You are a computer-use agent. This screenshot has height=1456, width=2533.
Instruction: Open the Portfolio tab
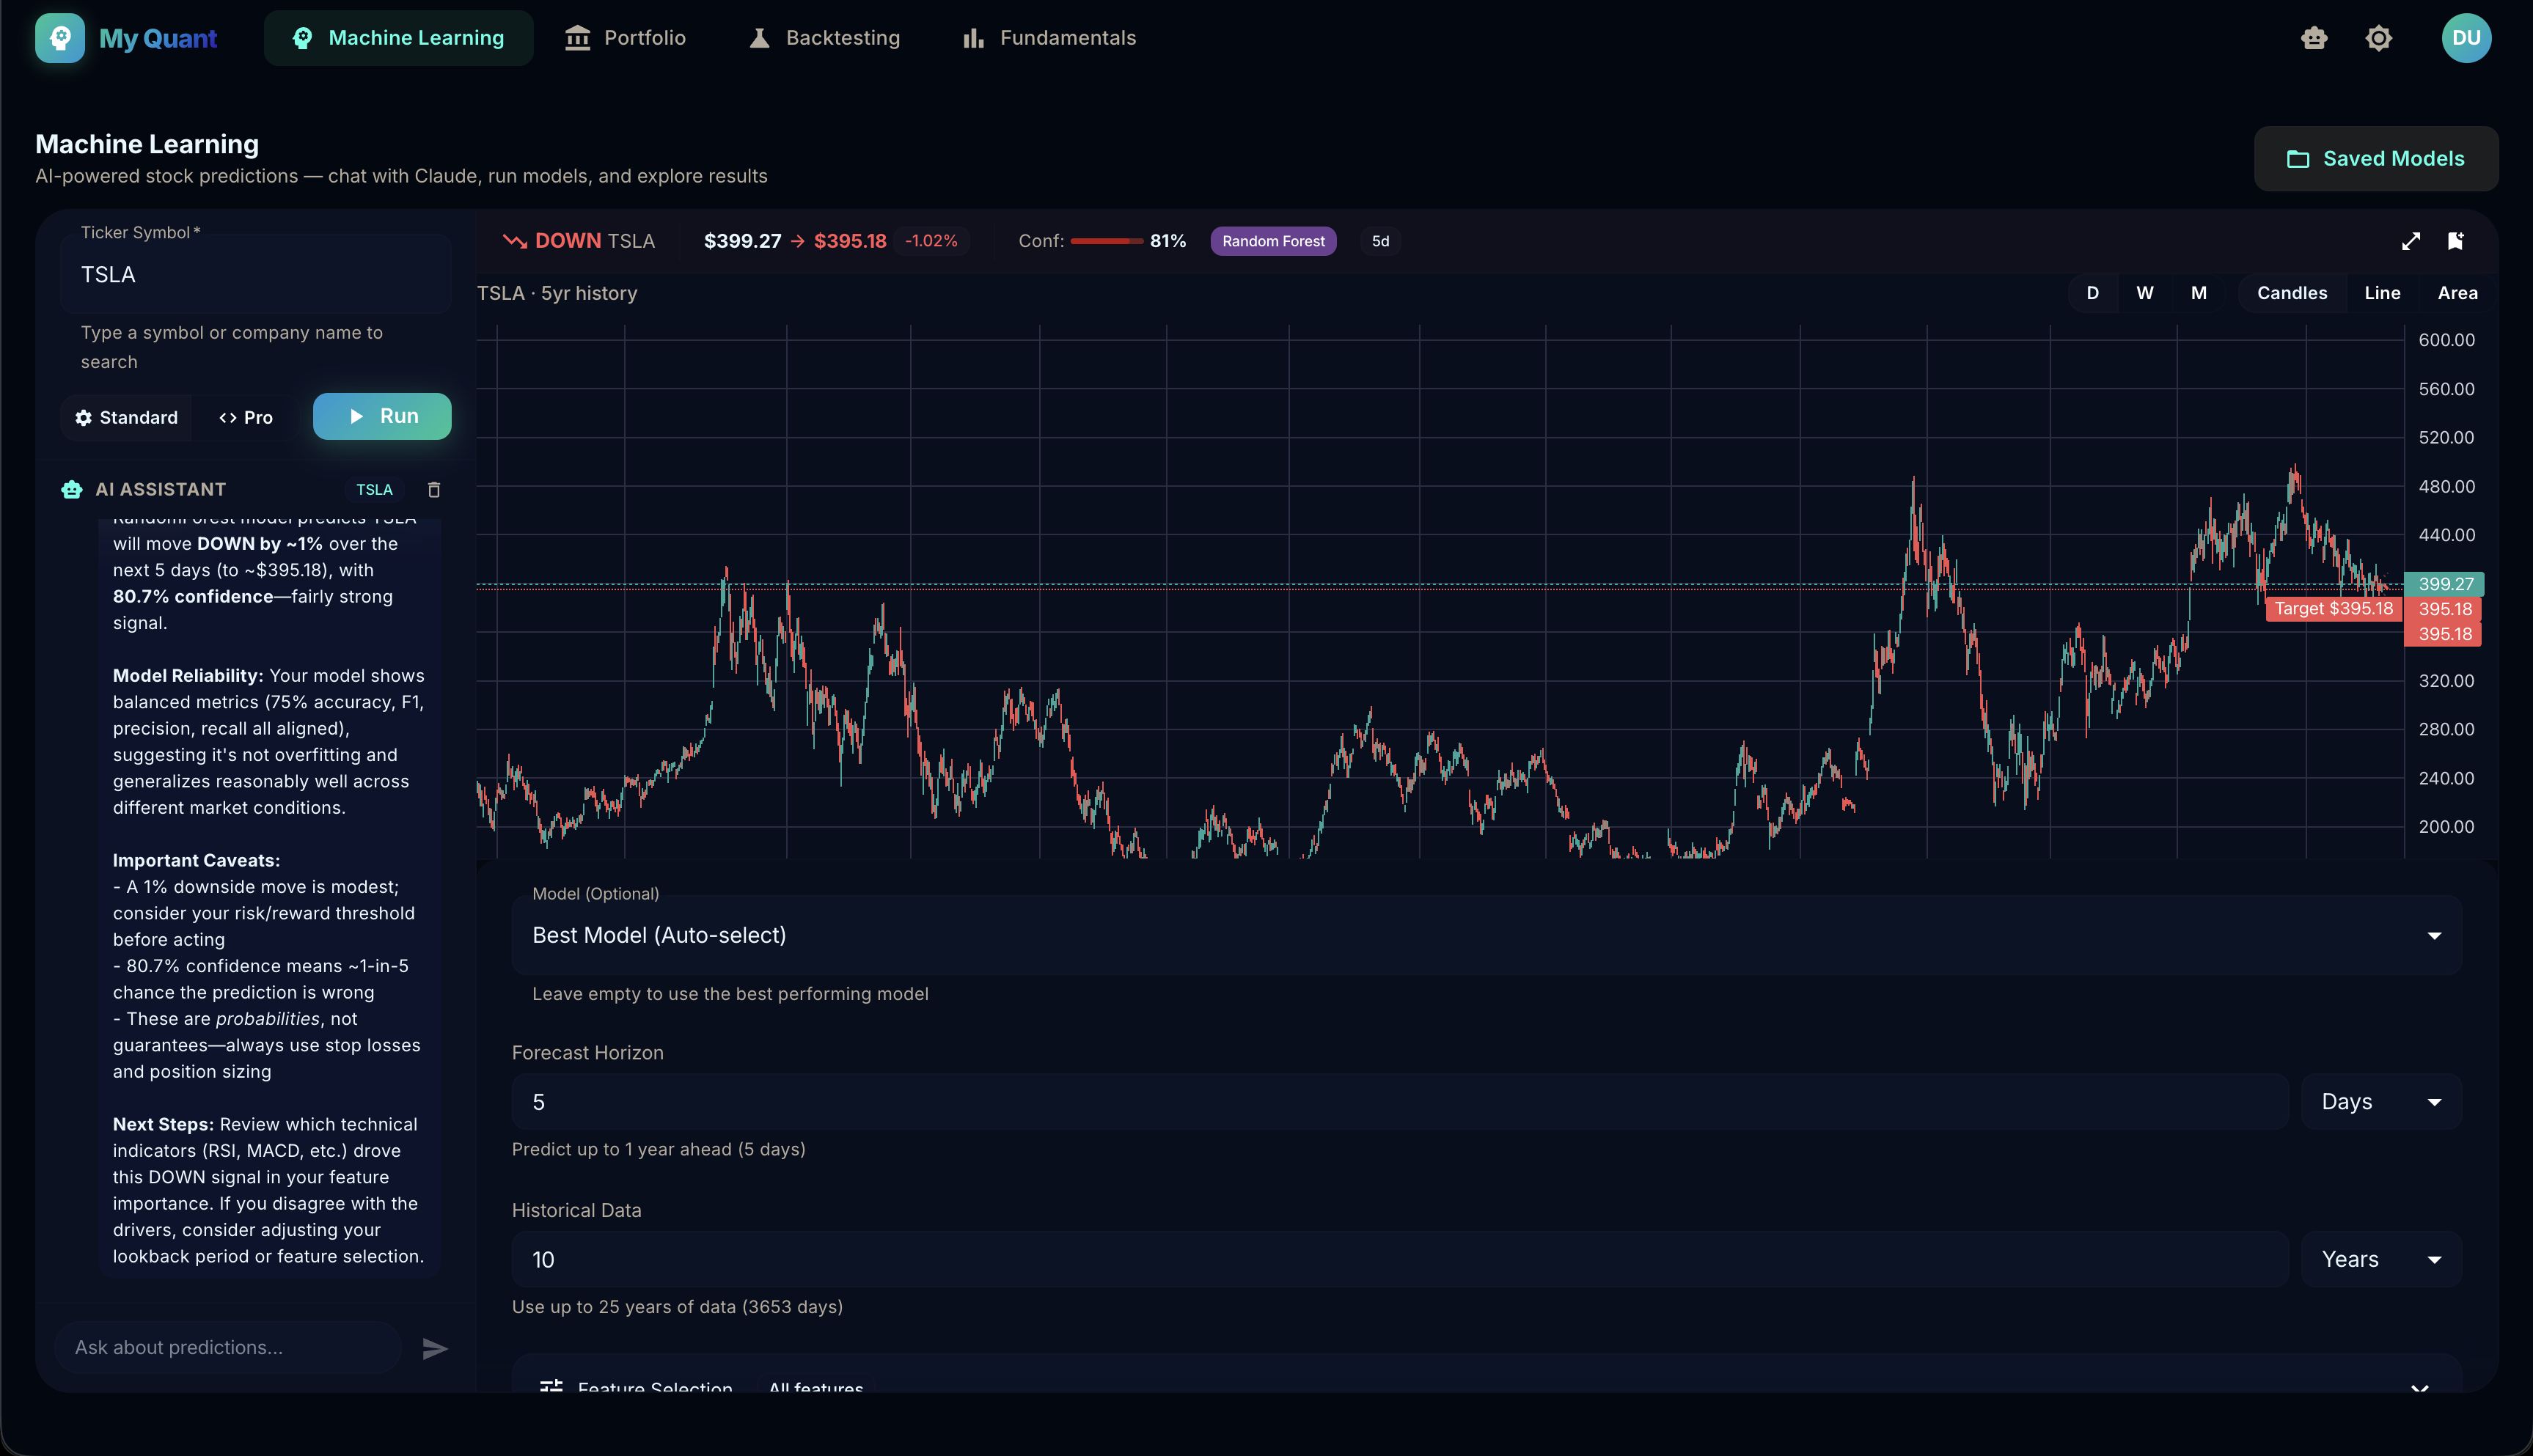pos(625,38)
